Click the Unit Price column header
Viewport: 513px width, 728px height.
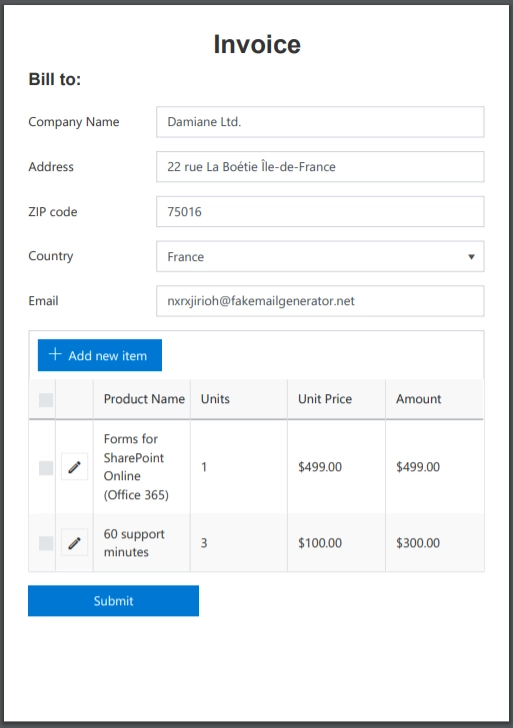[x=337, y=399]
